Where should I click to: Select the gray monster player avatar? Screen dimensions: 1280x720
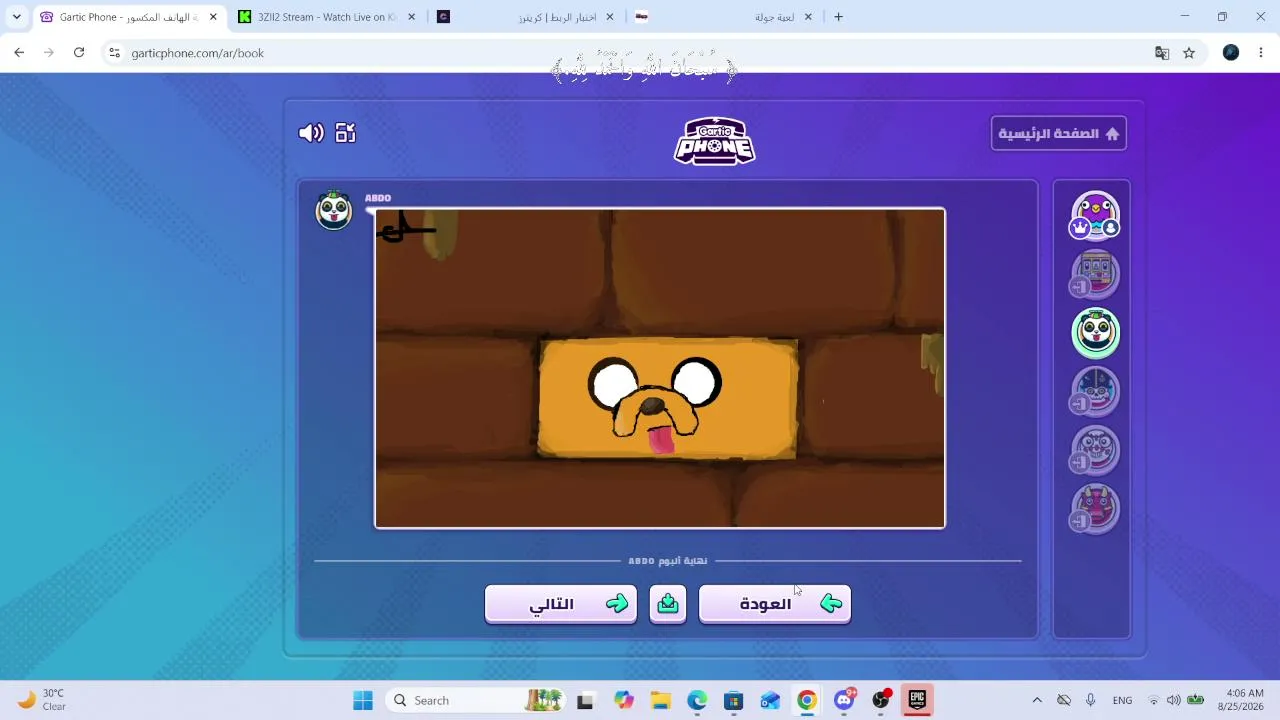coord(1095,451)
